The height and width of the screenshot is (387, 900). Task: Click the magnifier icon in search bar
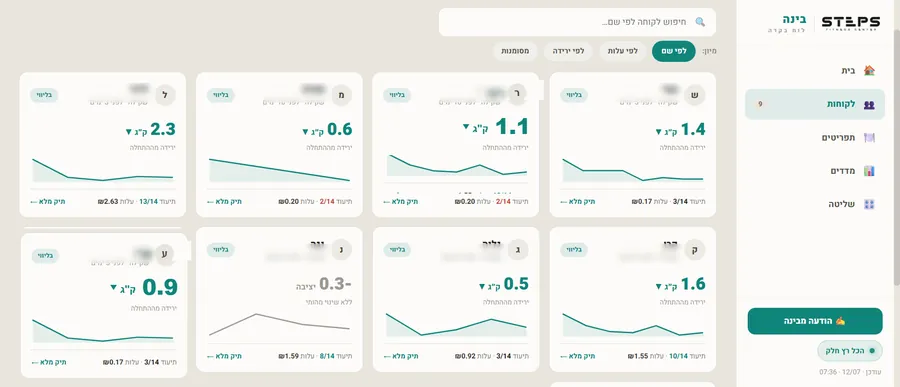coord(700,22)
